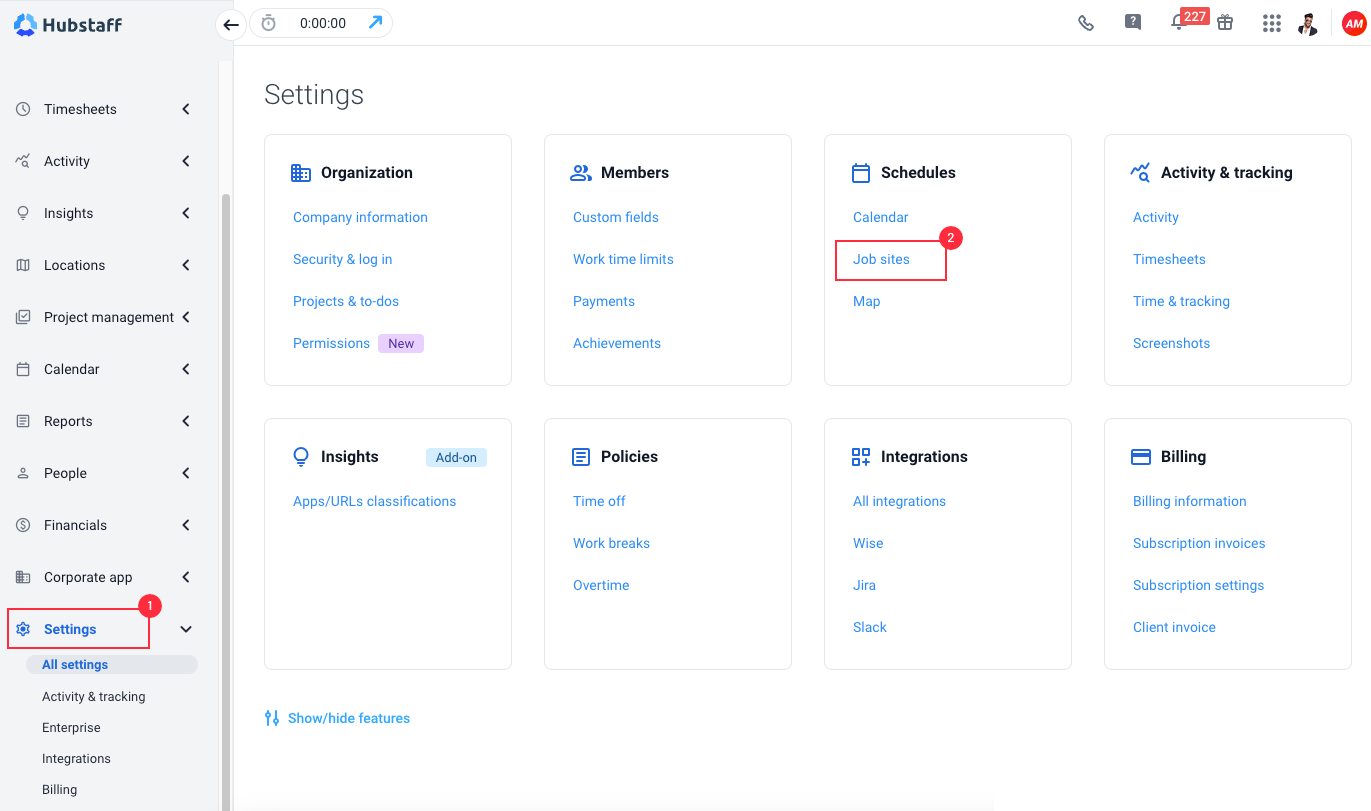The width and height of the screenshot is (1371, 811).
Task: Expand the Financials sidebar menu
Action: [186, 525]
